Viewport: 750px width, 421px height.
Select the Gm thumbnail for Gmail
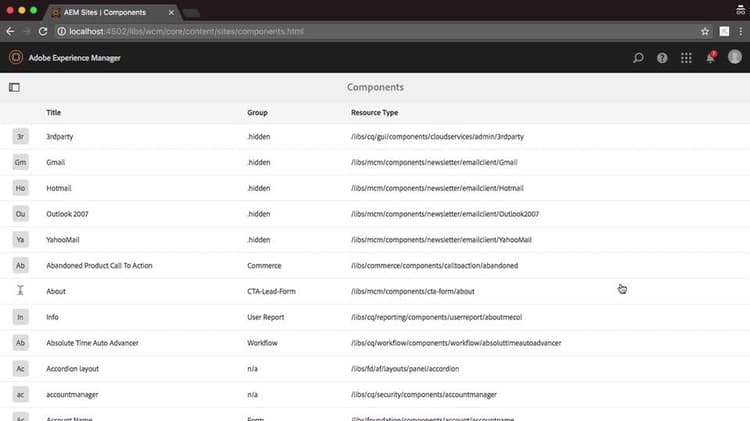[x=21, y=162]
